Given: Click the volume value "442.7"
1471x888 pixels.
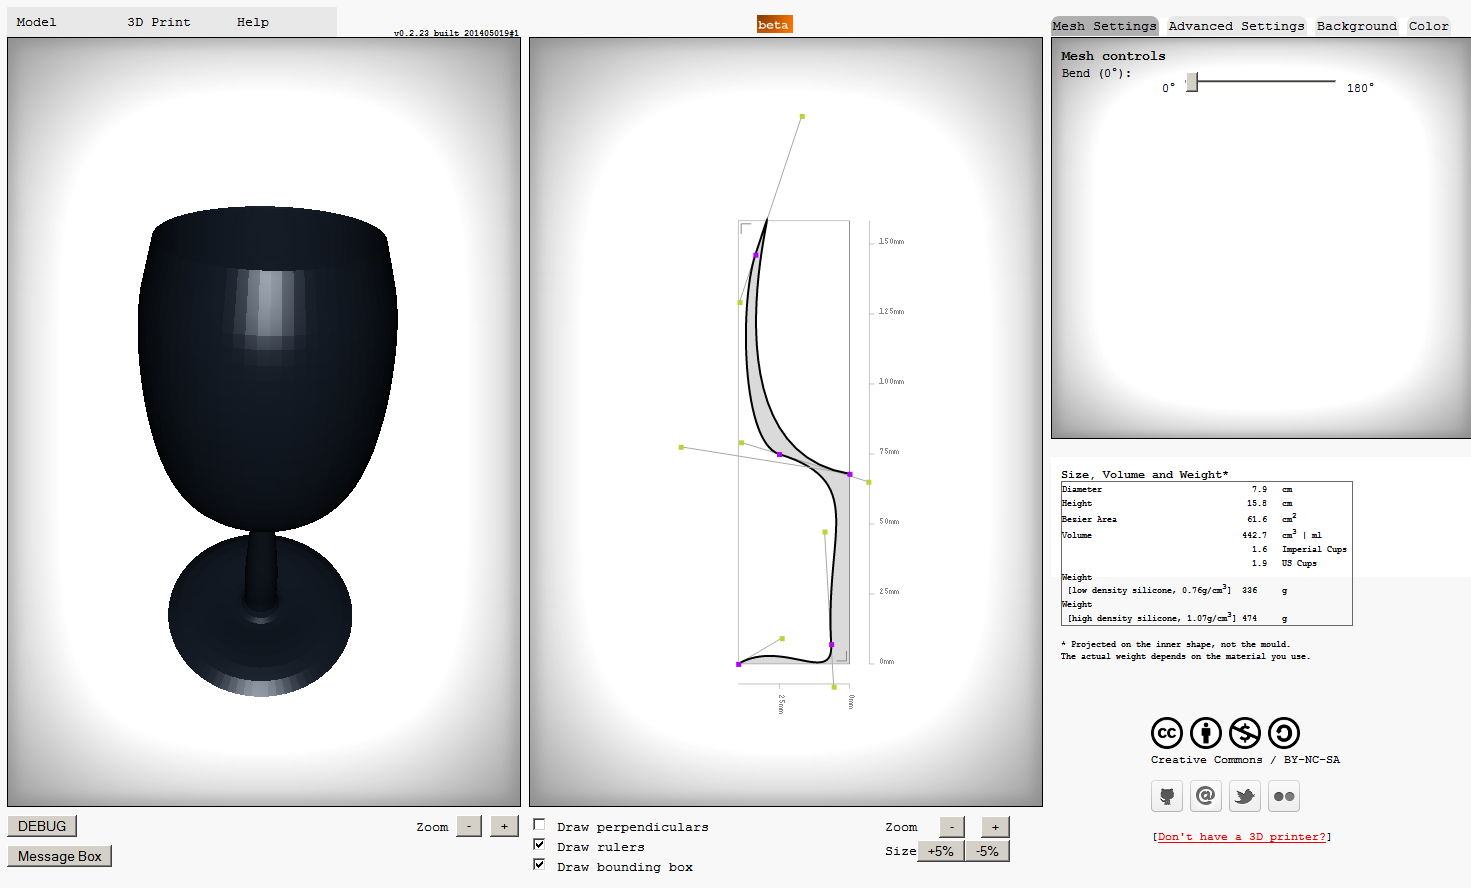Looking at the screenshot, I should (1254, 535).
